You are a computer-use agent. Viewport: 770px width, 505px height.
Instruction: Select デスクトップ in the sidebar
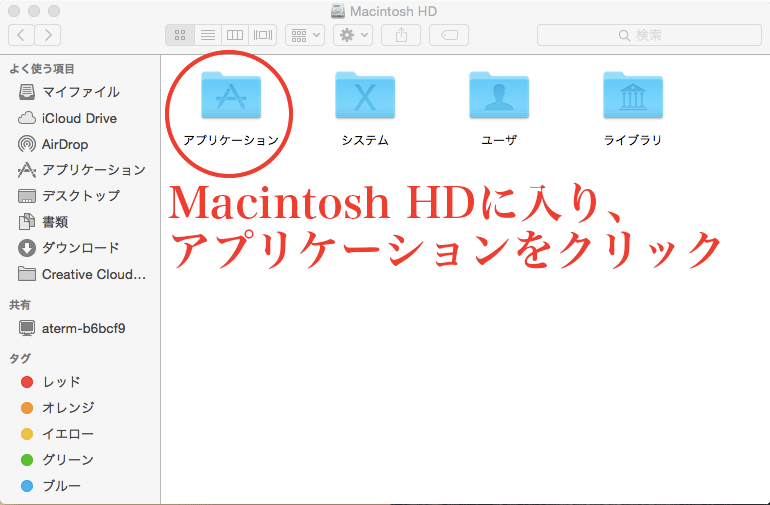coord(80,196)
